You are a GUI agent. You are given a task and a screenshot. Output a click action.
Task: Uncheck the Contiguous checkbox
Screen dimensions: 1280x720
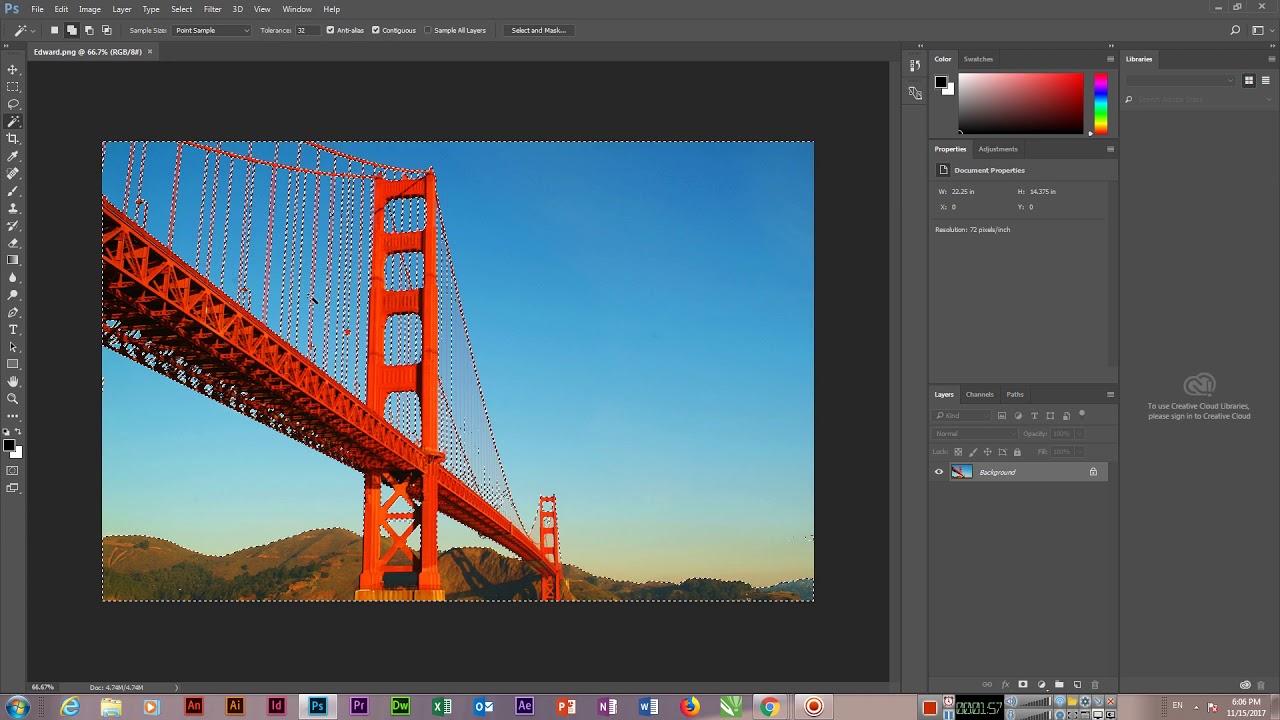pos(376,30)
